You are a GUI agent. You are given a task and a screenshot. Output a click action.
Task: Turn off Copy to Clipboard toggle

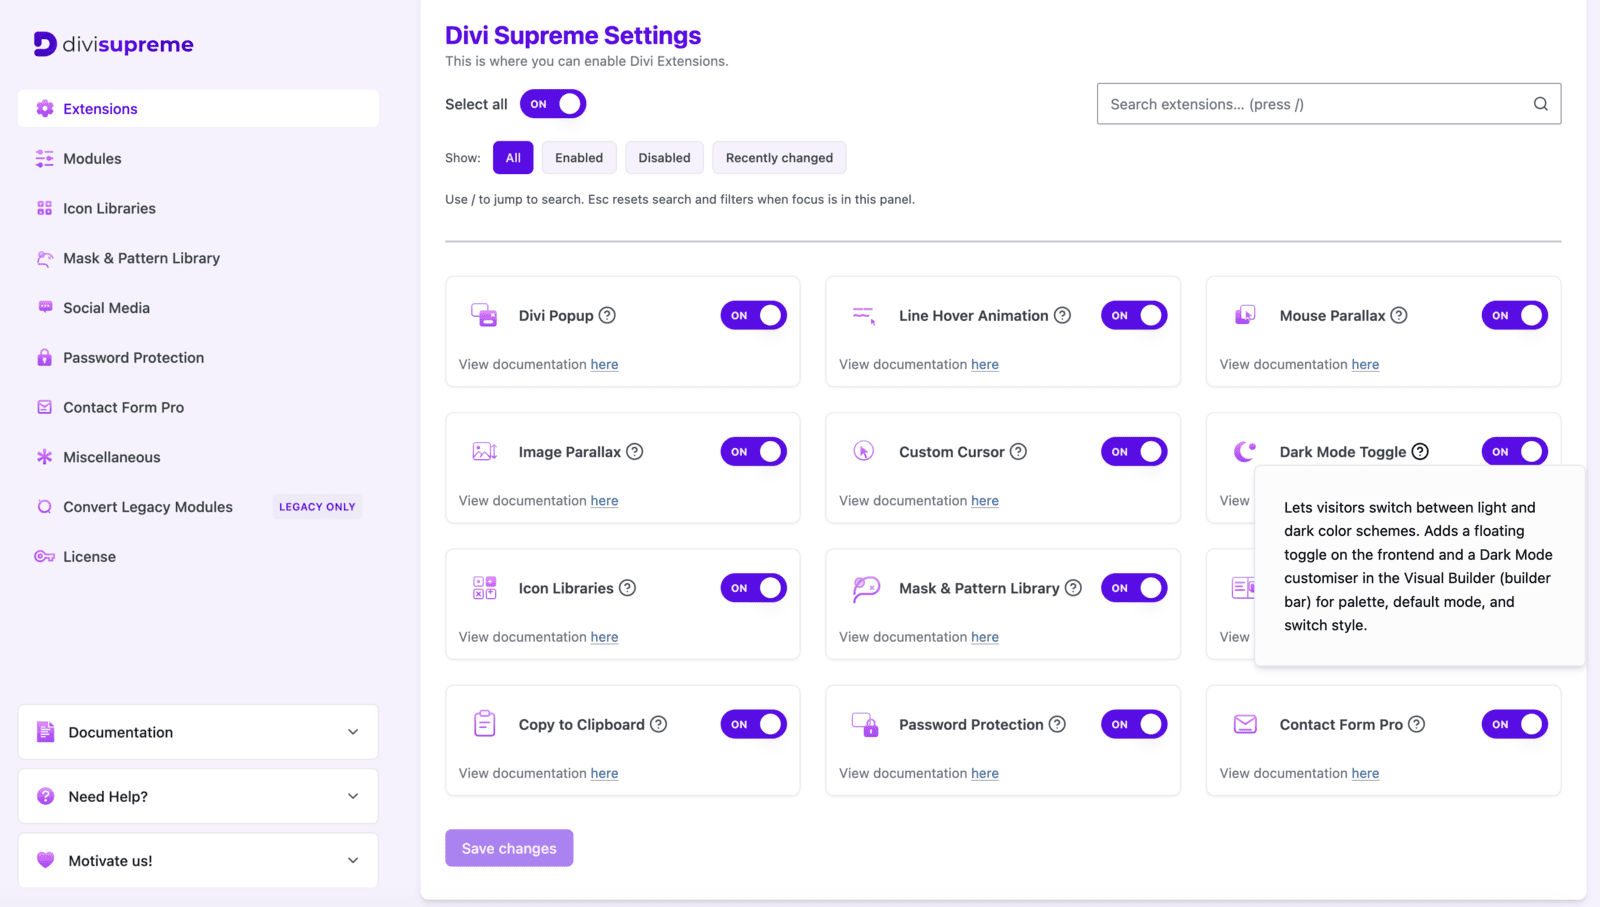pos(754,724)
